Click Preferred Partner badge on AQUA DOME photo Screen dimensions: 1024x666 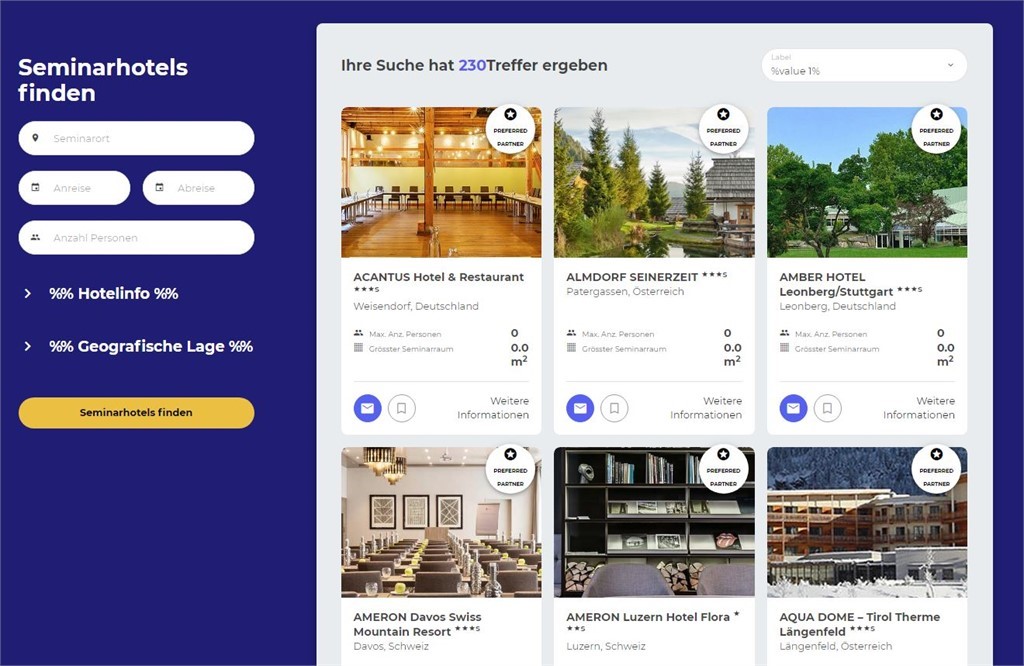tap(936, 469)
